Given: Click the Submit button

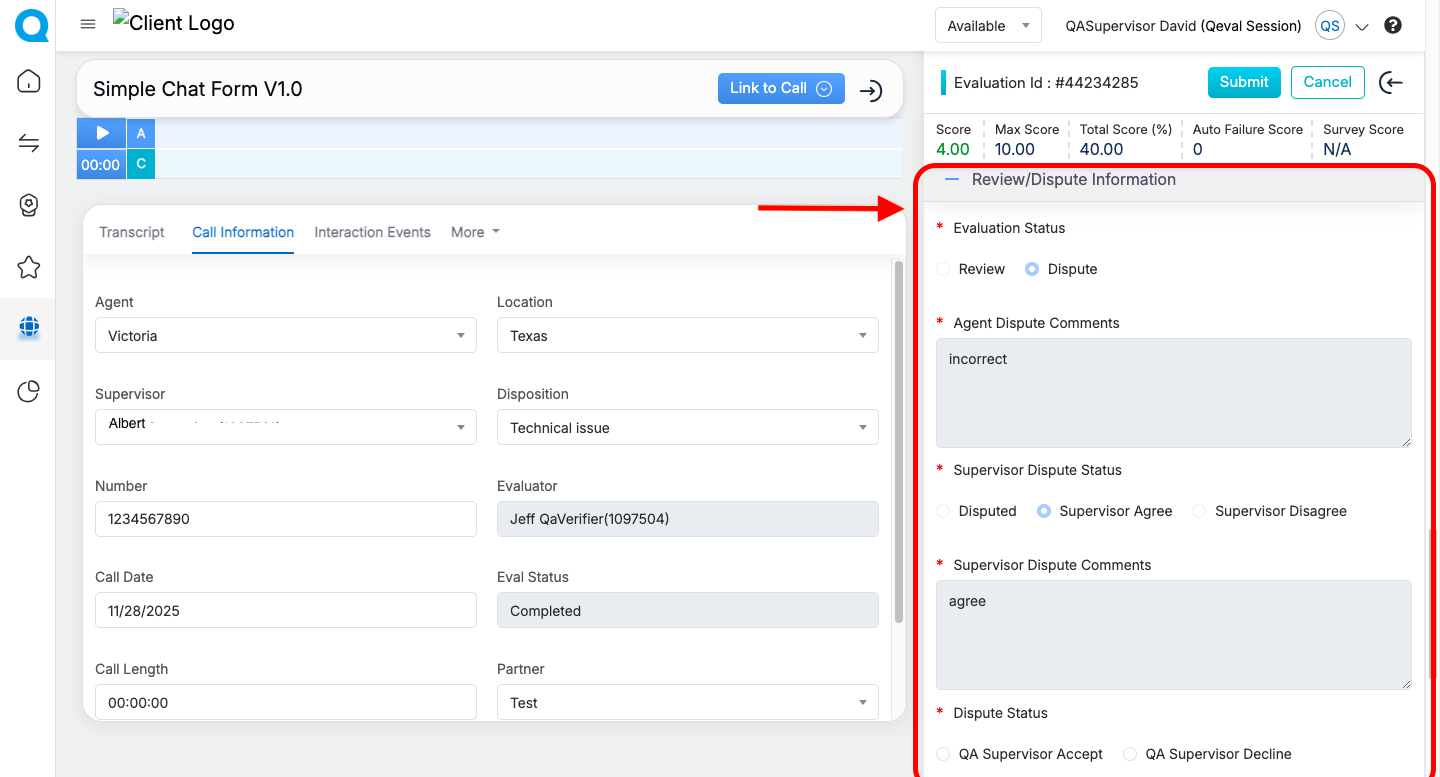Looking at the screenshot, I should [1243, 82].
